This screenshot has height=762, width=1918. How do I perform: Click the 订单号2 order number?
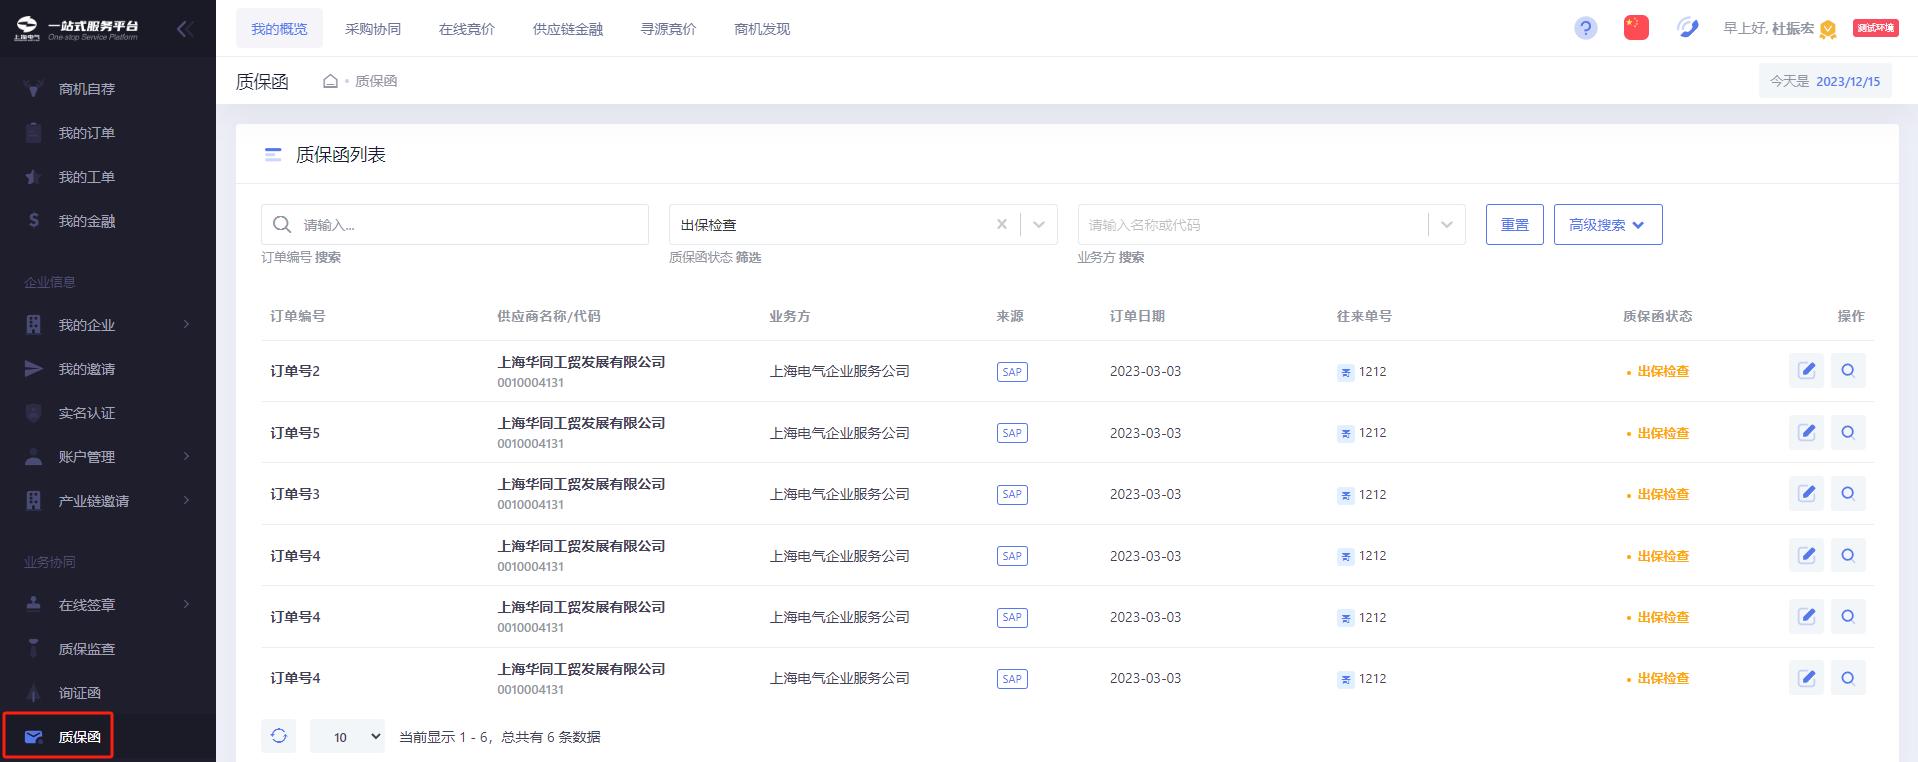click(295, 371)
